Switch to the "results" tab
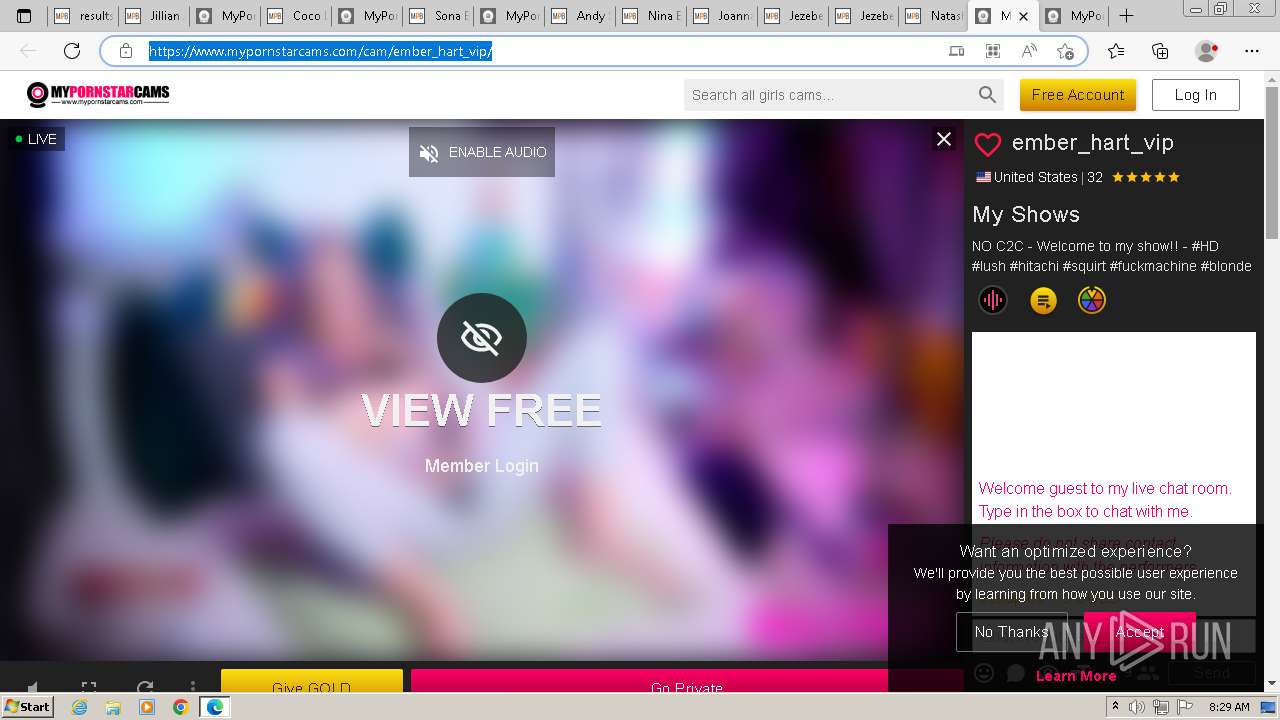 tap(83, 16)
